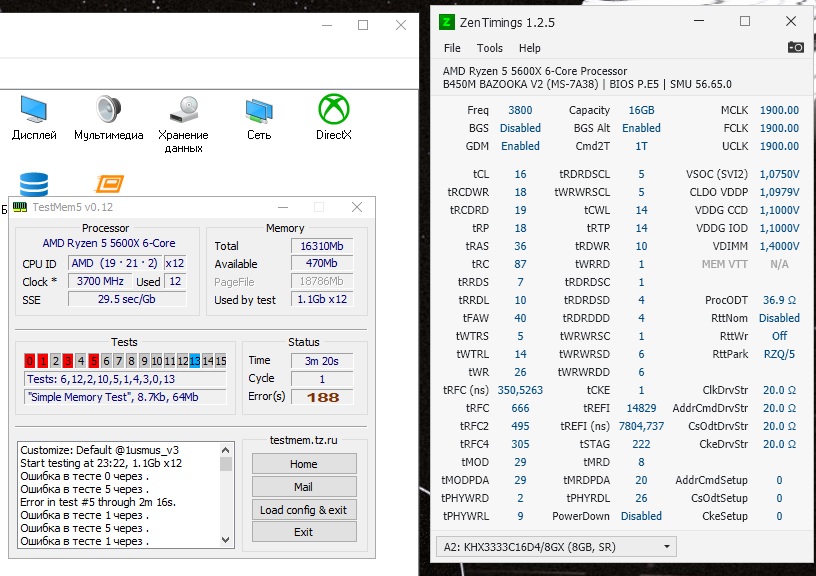Image resolution: width=816 pixels, height=576 pixels.
Task: Click the orange benchmark chip icon
Action: [x=109, y=184]
